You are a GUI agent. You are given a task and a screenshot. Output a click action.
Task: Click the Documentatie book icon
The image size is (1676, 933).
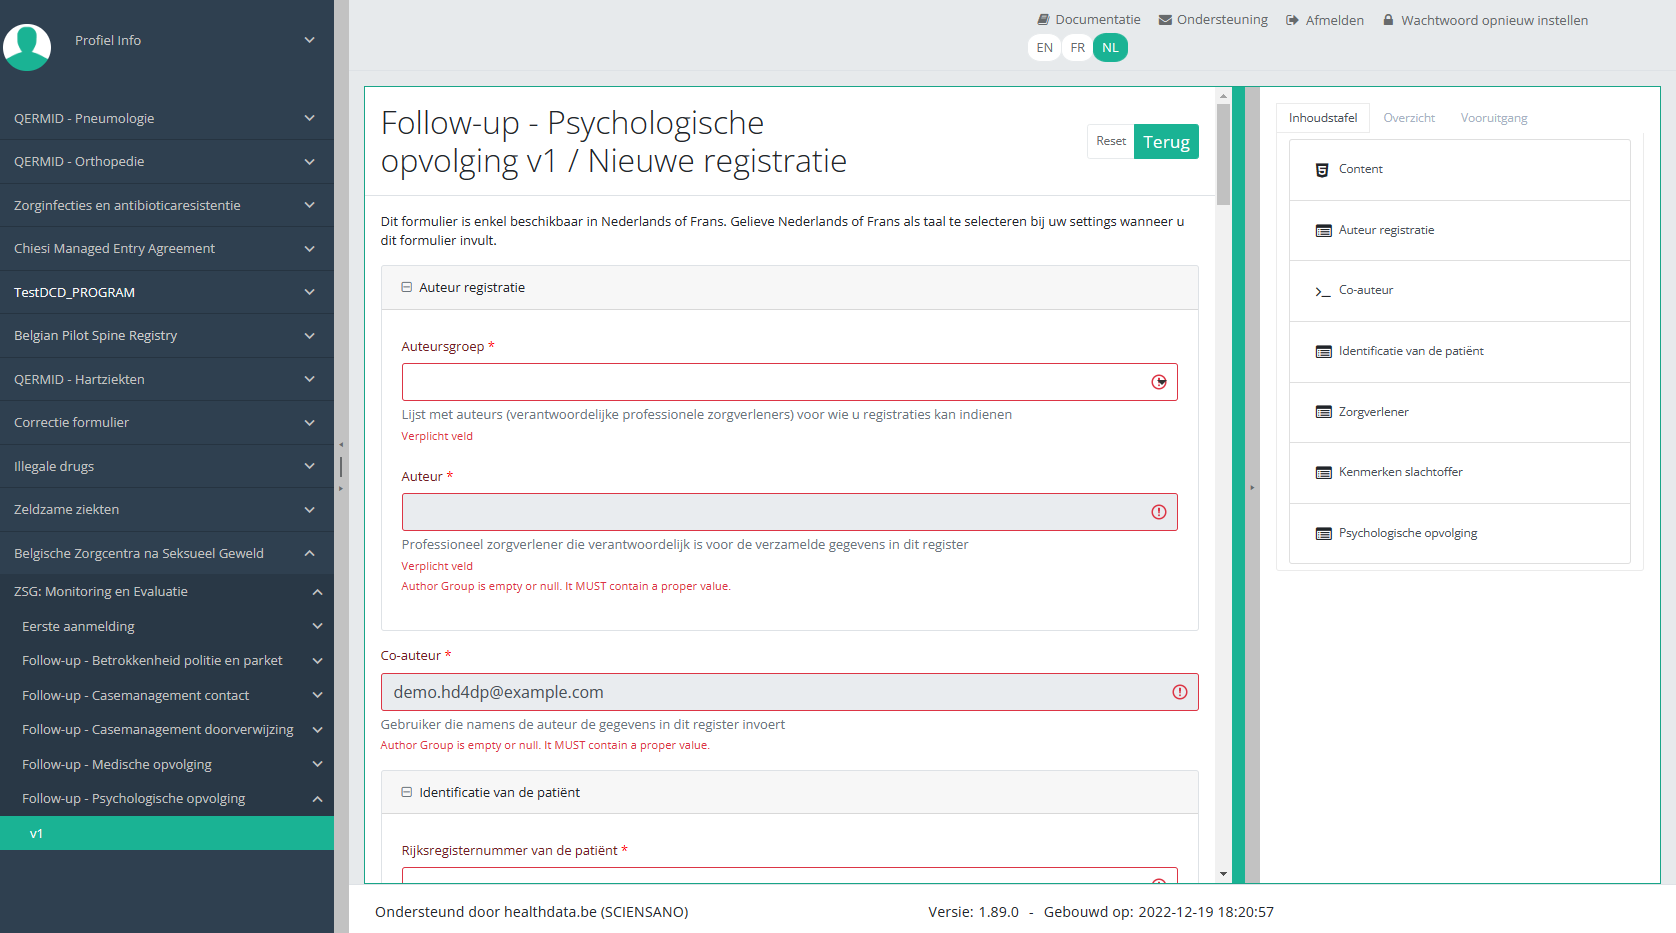[x=1043, y=20]
